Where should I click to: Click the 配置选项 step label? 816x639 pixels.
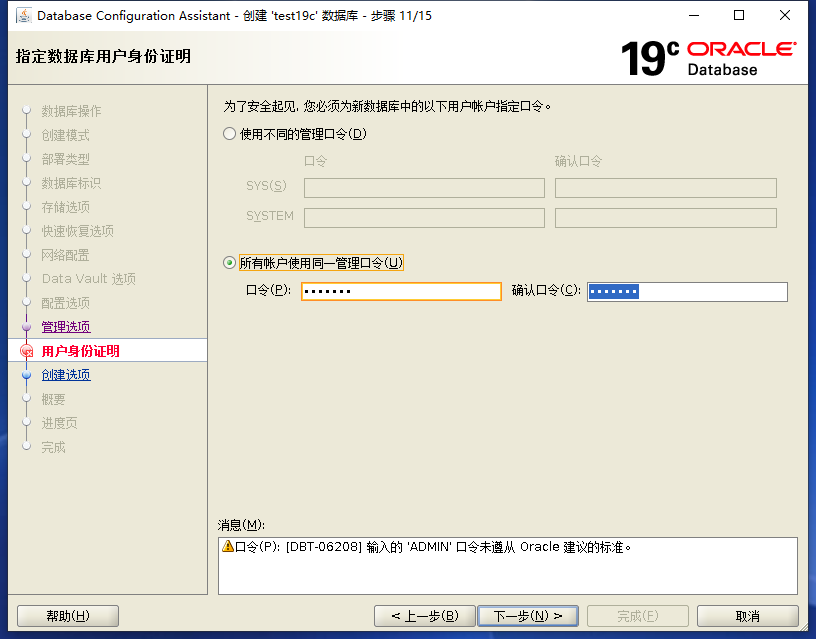66,303
